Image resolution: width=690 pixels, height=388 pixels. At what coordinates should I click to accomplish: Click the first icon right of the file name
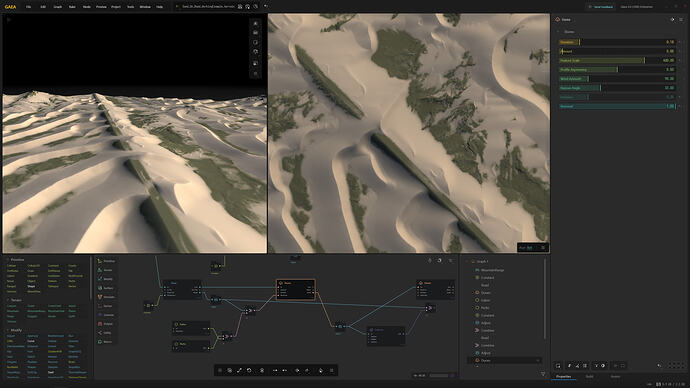(x=240, y=7)
